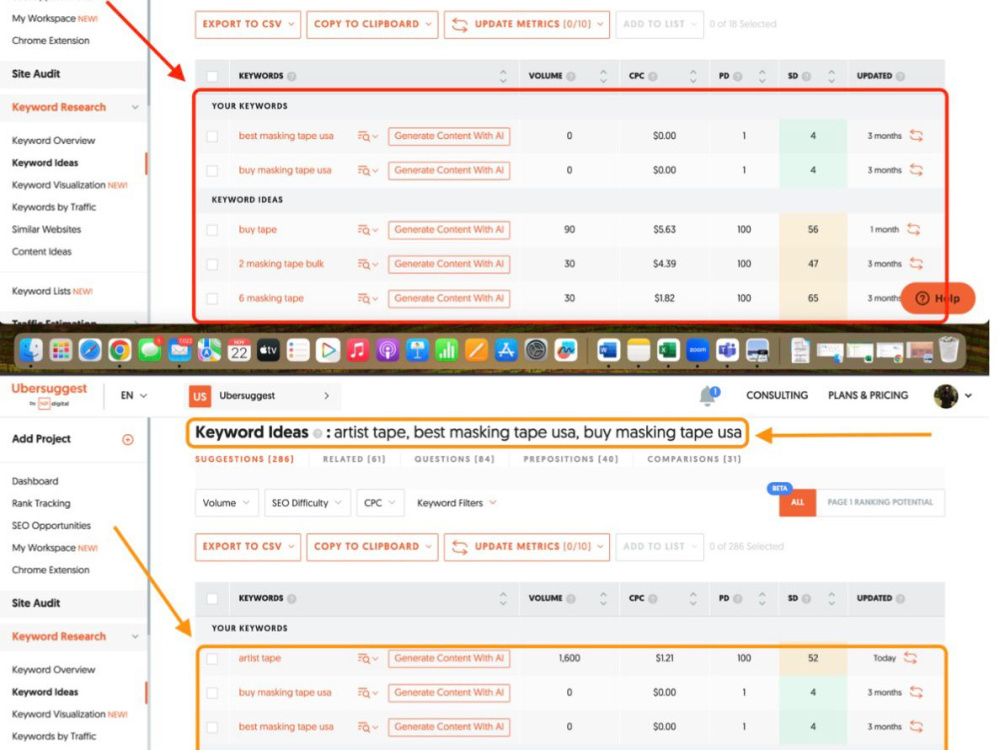Click the swap icon in 'Update Metrics' near '0 of 286 Selected'
1000x750 pixels.
click(460, 547)
